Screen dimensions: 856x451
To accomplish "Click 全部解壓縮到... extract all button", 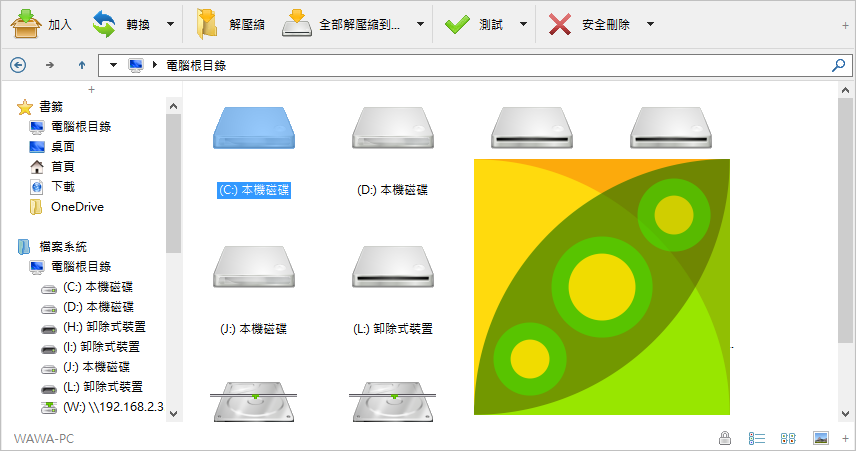I will (341, 24).
